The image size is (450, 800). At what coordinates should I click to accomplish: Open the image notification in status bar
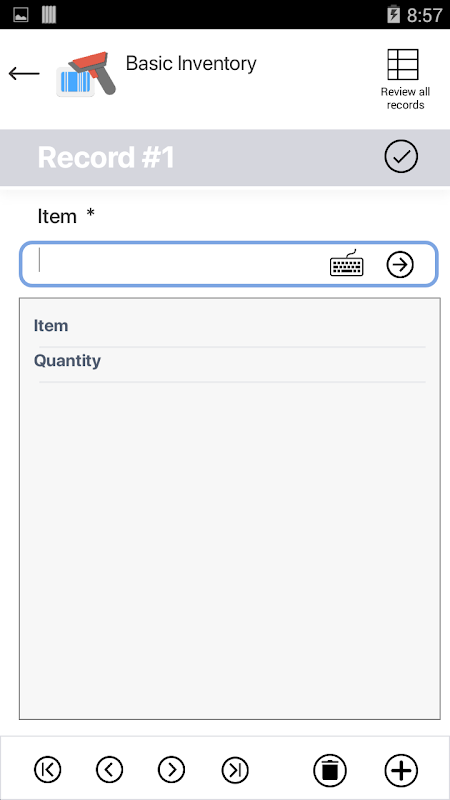21,15
